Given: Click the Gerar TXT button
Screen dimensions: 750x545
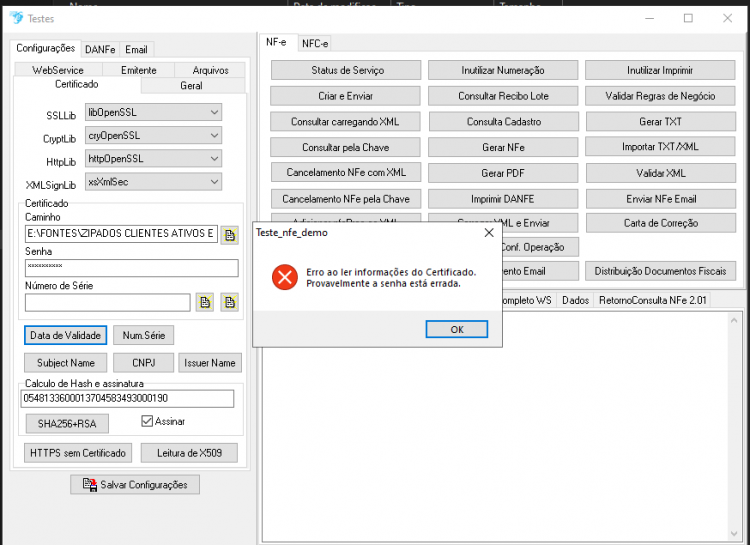Looking at the screenshot, I should [661, 122].
